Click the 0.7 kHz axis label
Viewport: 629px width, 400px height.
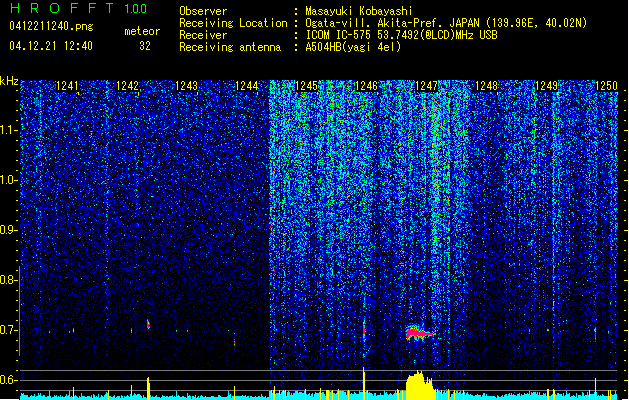tap(9, 330)
